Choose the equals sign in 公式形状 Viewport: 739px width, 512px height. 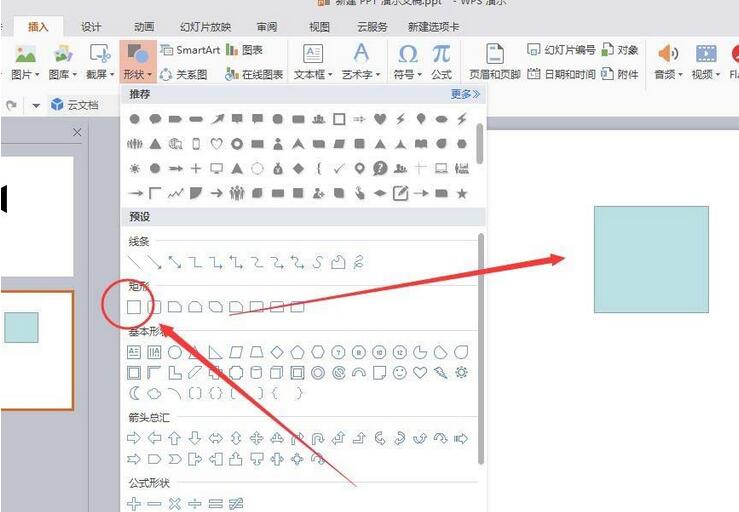click(x=215, y=504)
